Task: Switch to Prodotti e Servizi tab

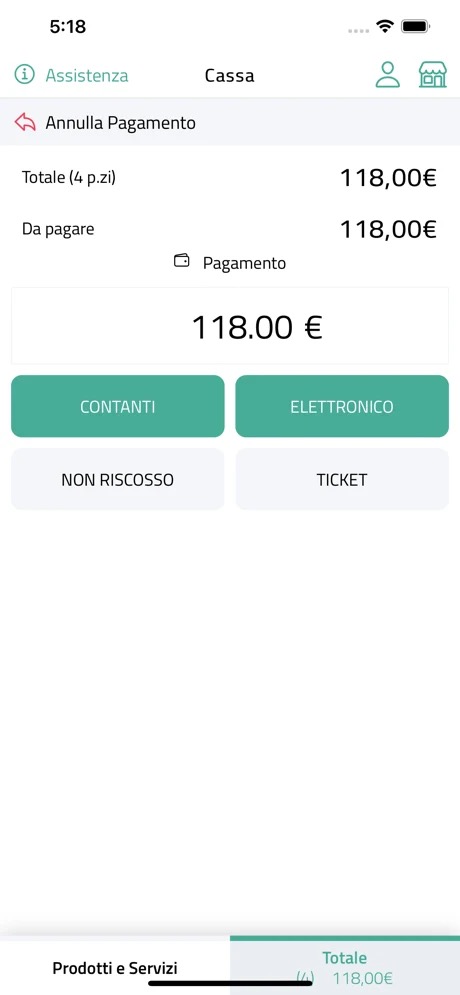Action: [x=115, y=968]
